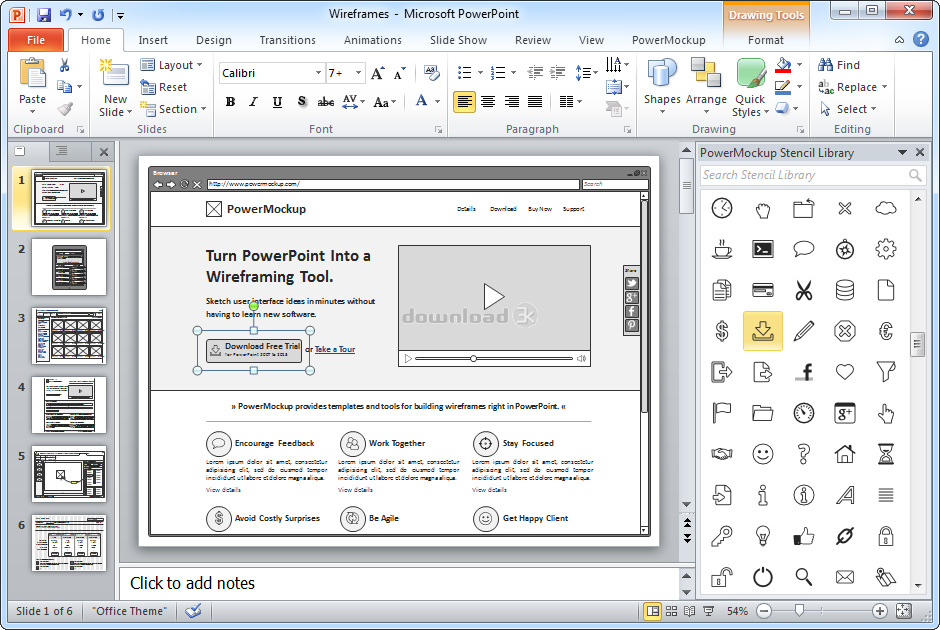The height and width of the screenshot is (630, 940).
Task: Open the Shapes gallery
Action: pyautogui.click(x=662, y=84)
